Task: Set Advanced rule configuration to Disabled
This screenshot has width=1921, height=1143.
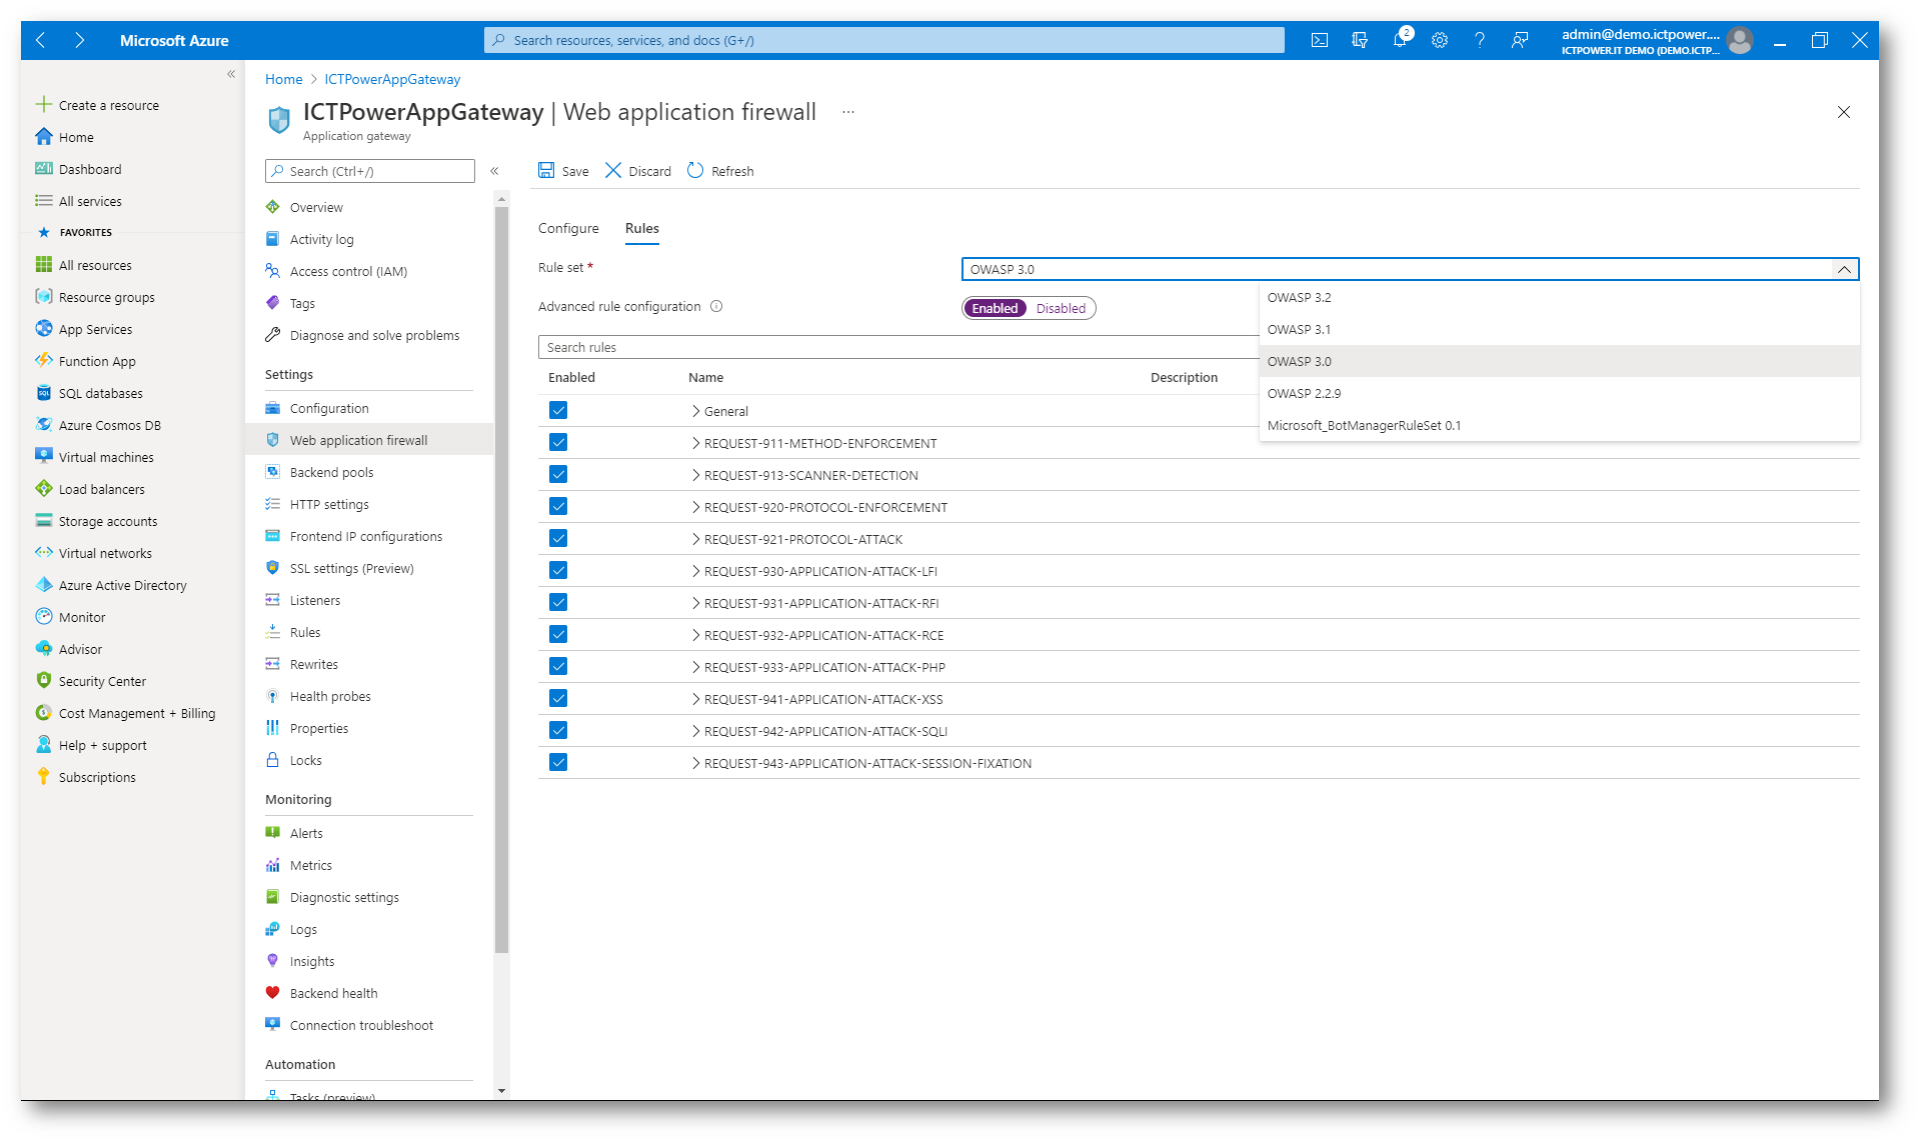Action: (1060, 308)
